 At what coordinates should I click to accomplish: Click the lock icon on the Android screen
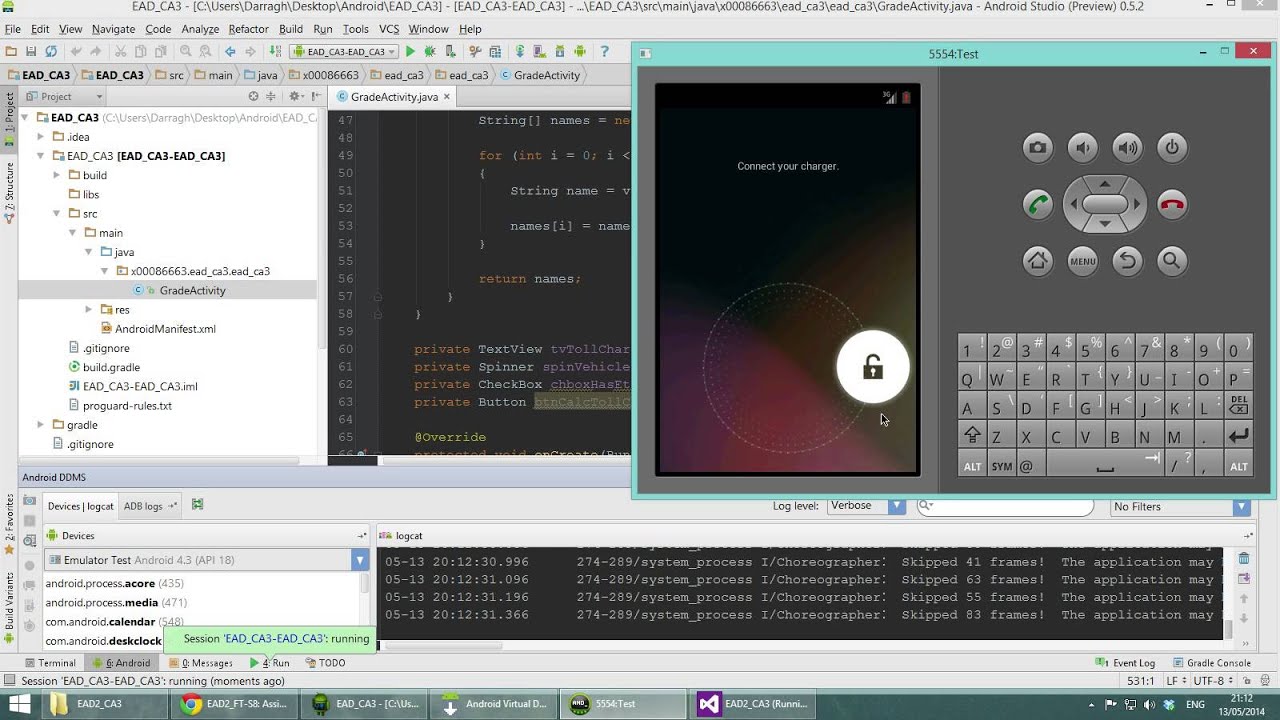click(x=873, y=367)
